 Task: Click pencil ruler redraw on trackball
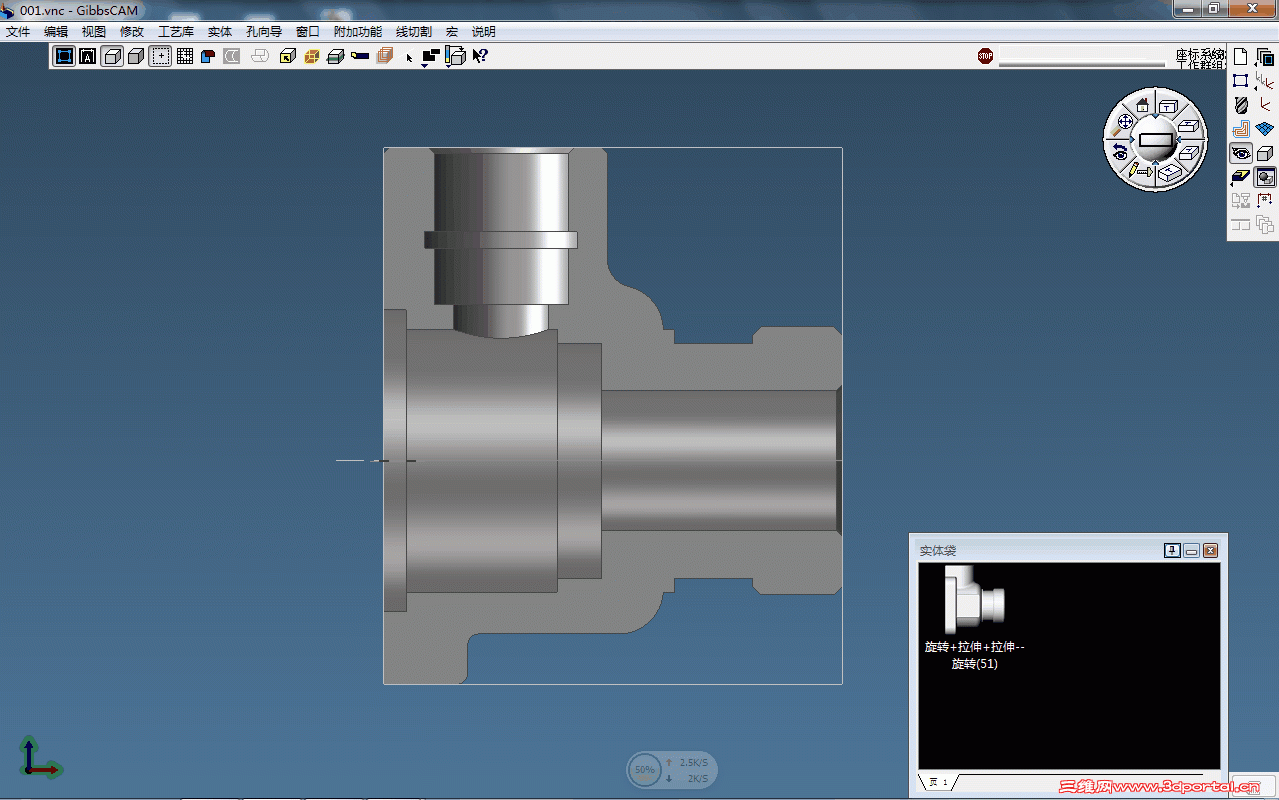pos(1139,170)
